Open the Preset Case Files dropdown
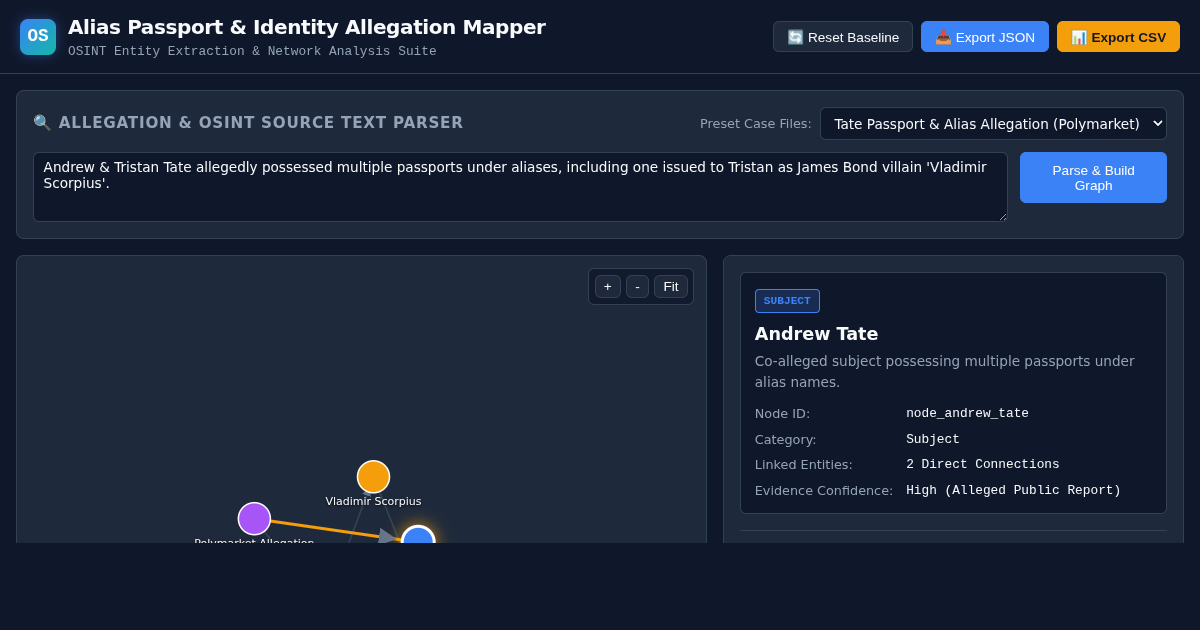 993,124
